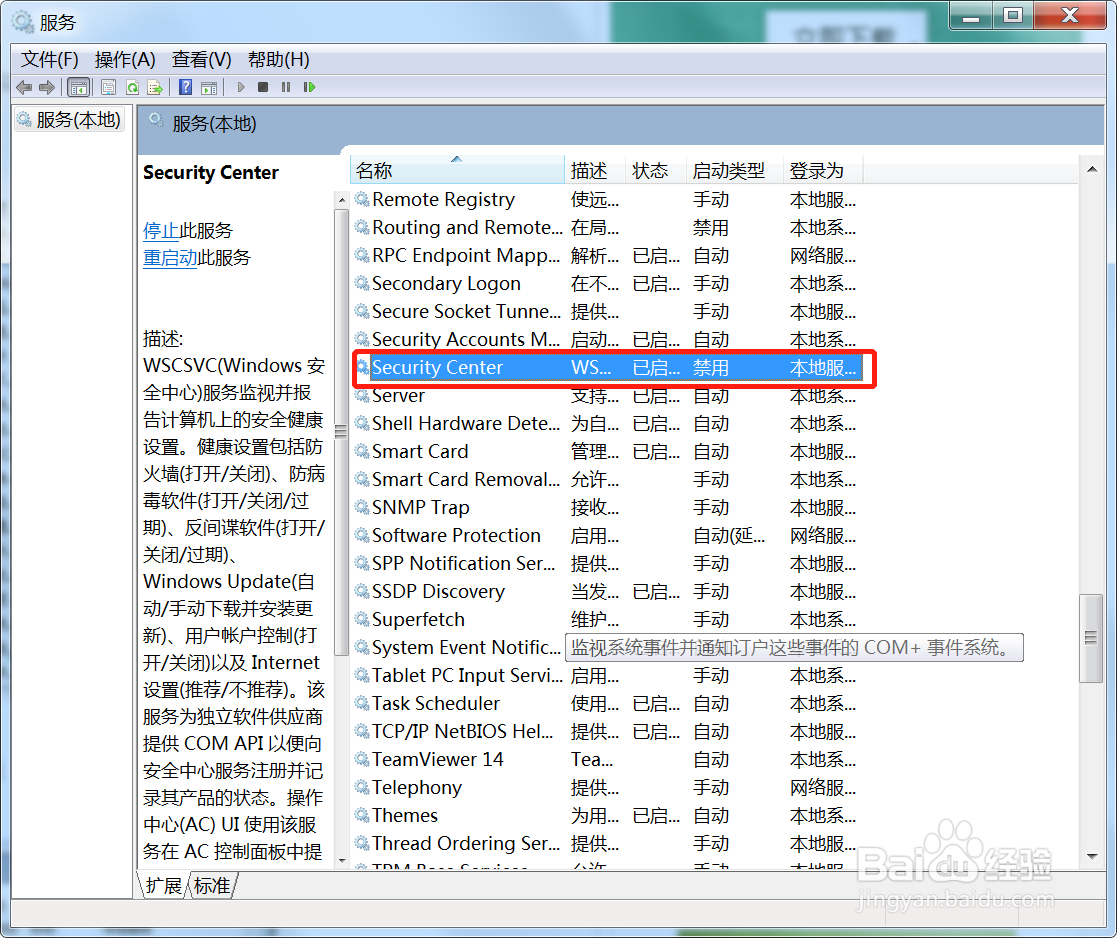Click the Back arrow in toolbar
Viewport: 1117px width, 938px height.
pyautogui.click(x=24, y=88)
